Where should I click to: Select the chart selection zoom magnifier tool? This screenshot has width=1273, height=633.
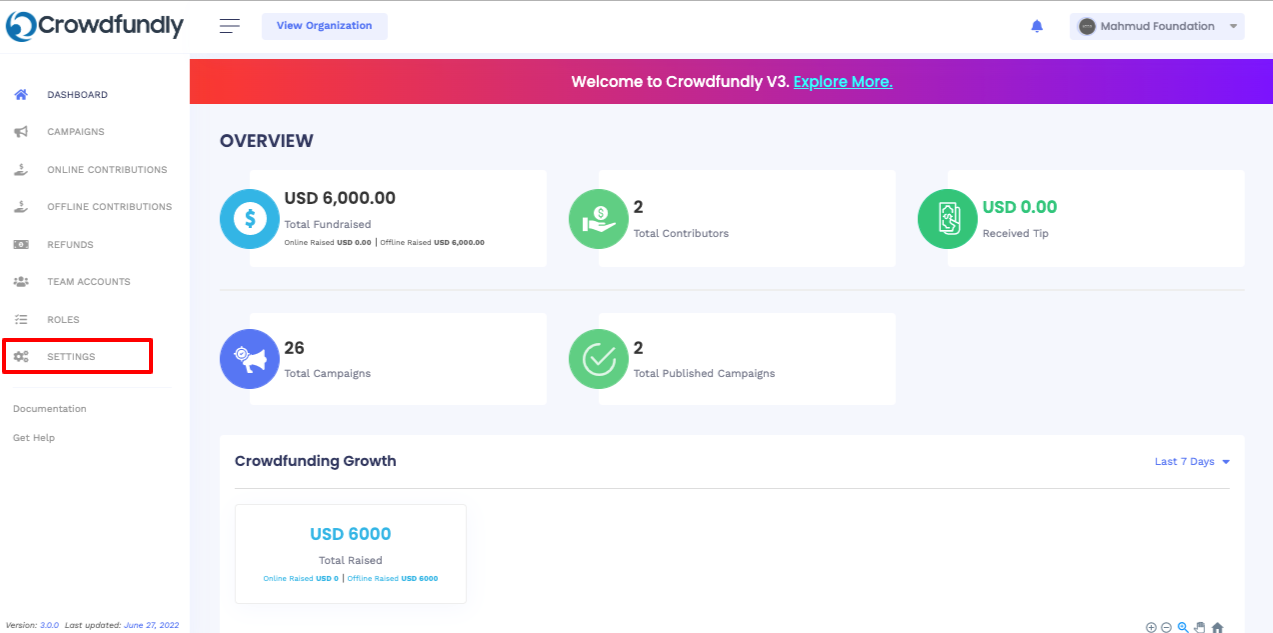(1183, 627)
